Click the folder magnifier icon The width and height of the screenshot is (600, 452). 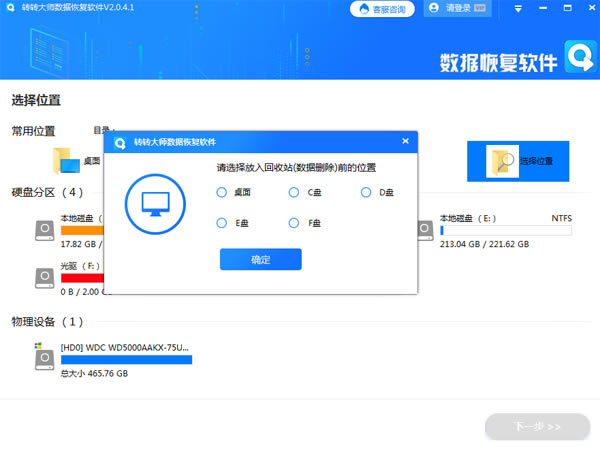502,161
